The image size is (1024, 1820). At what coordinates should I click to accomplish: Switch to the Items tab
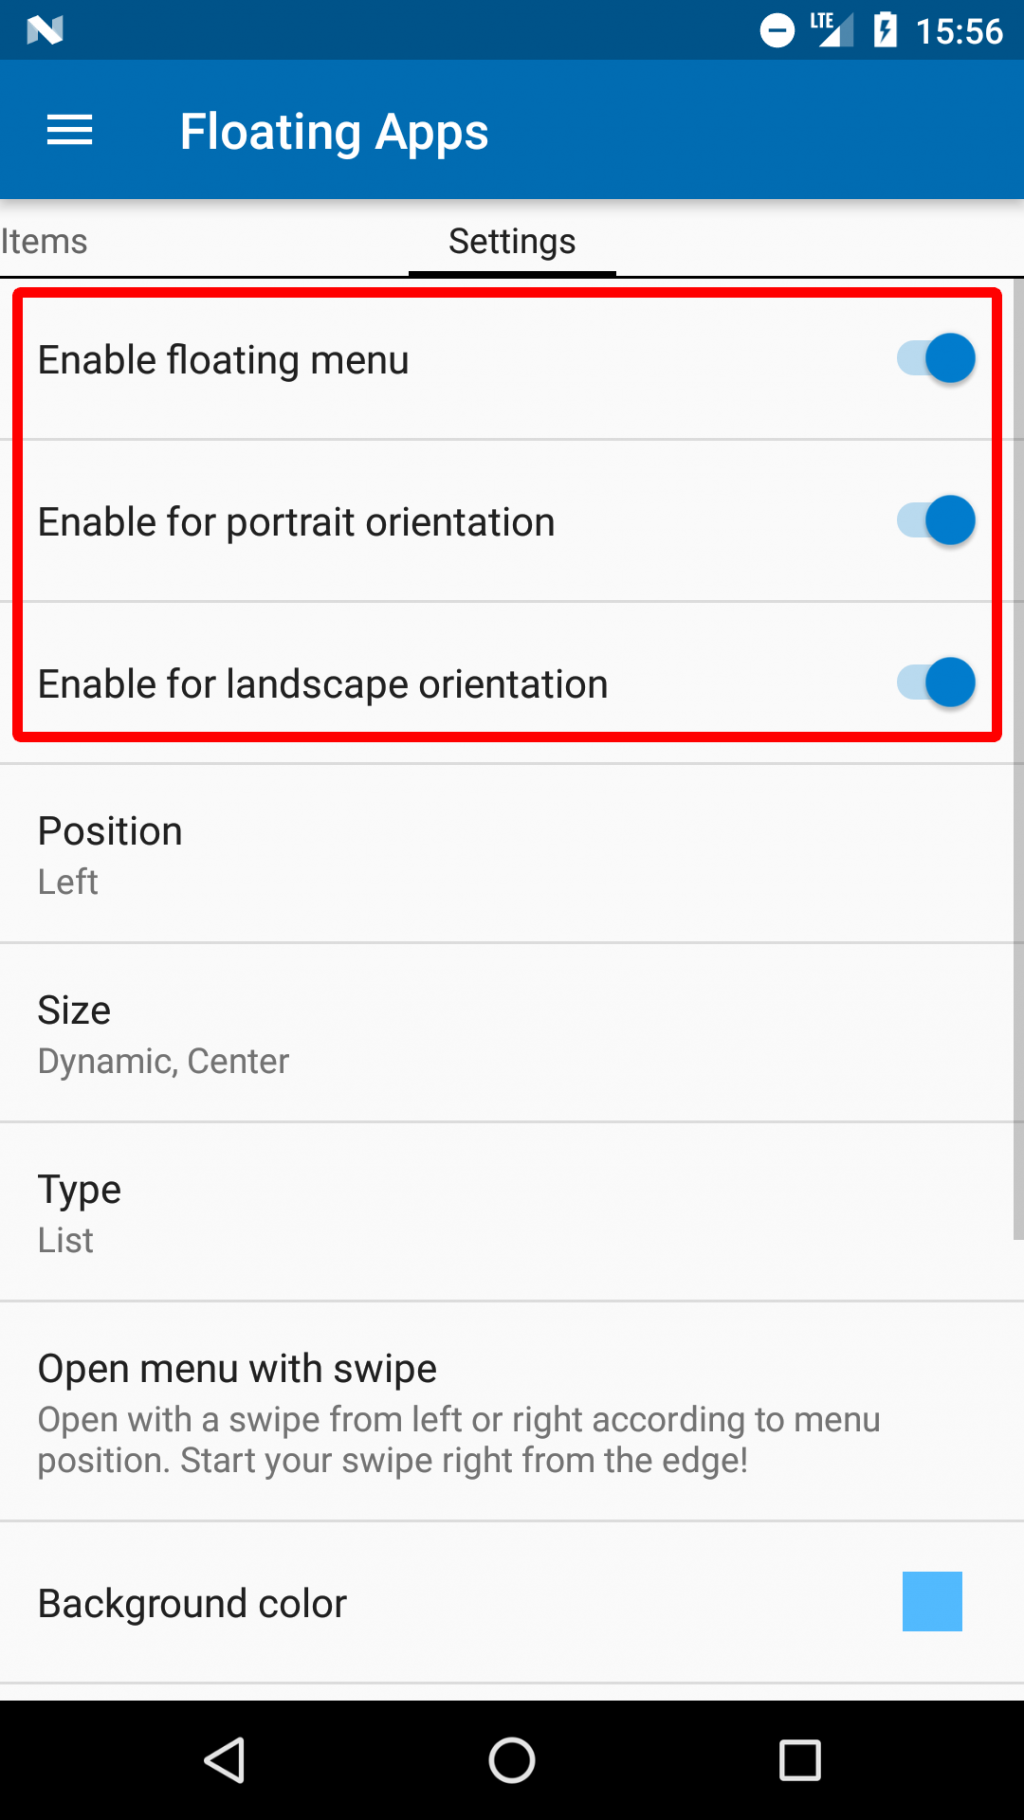[x=44, y=241]
